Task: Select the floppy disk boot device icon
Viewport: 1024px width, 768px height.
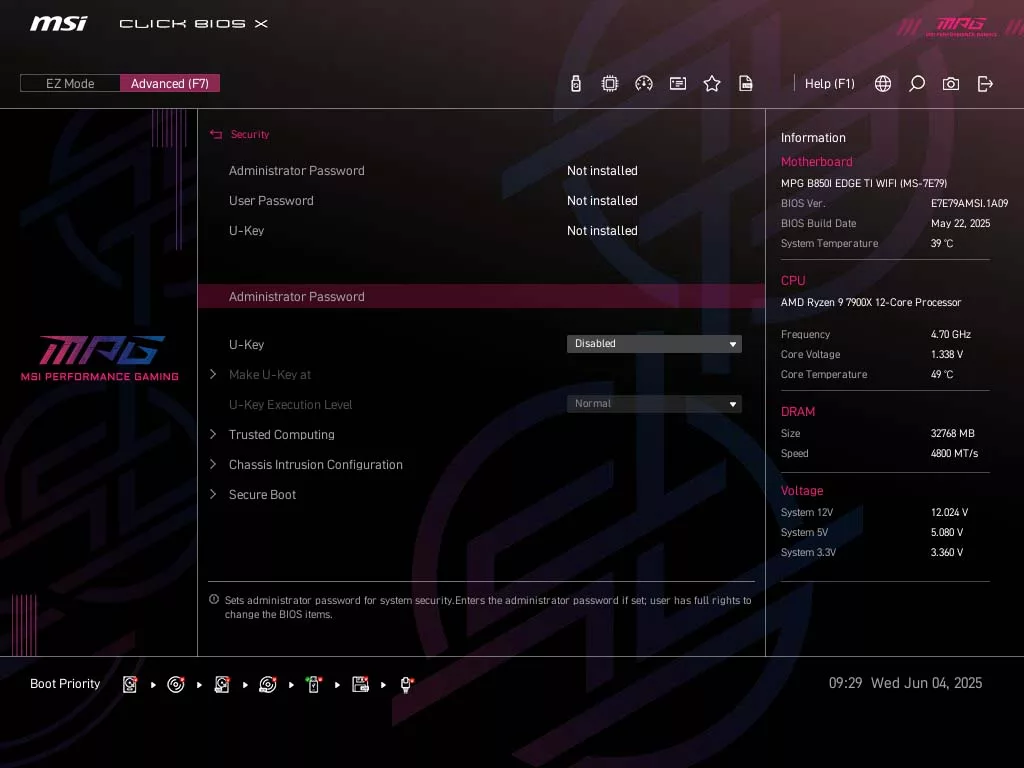Action: click(360, 684)
